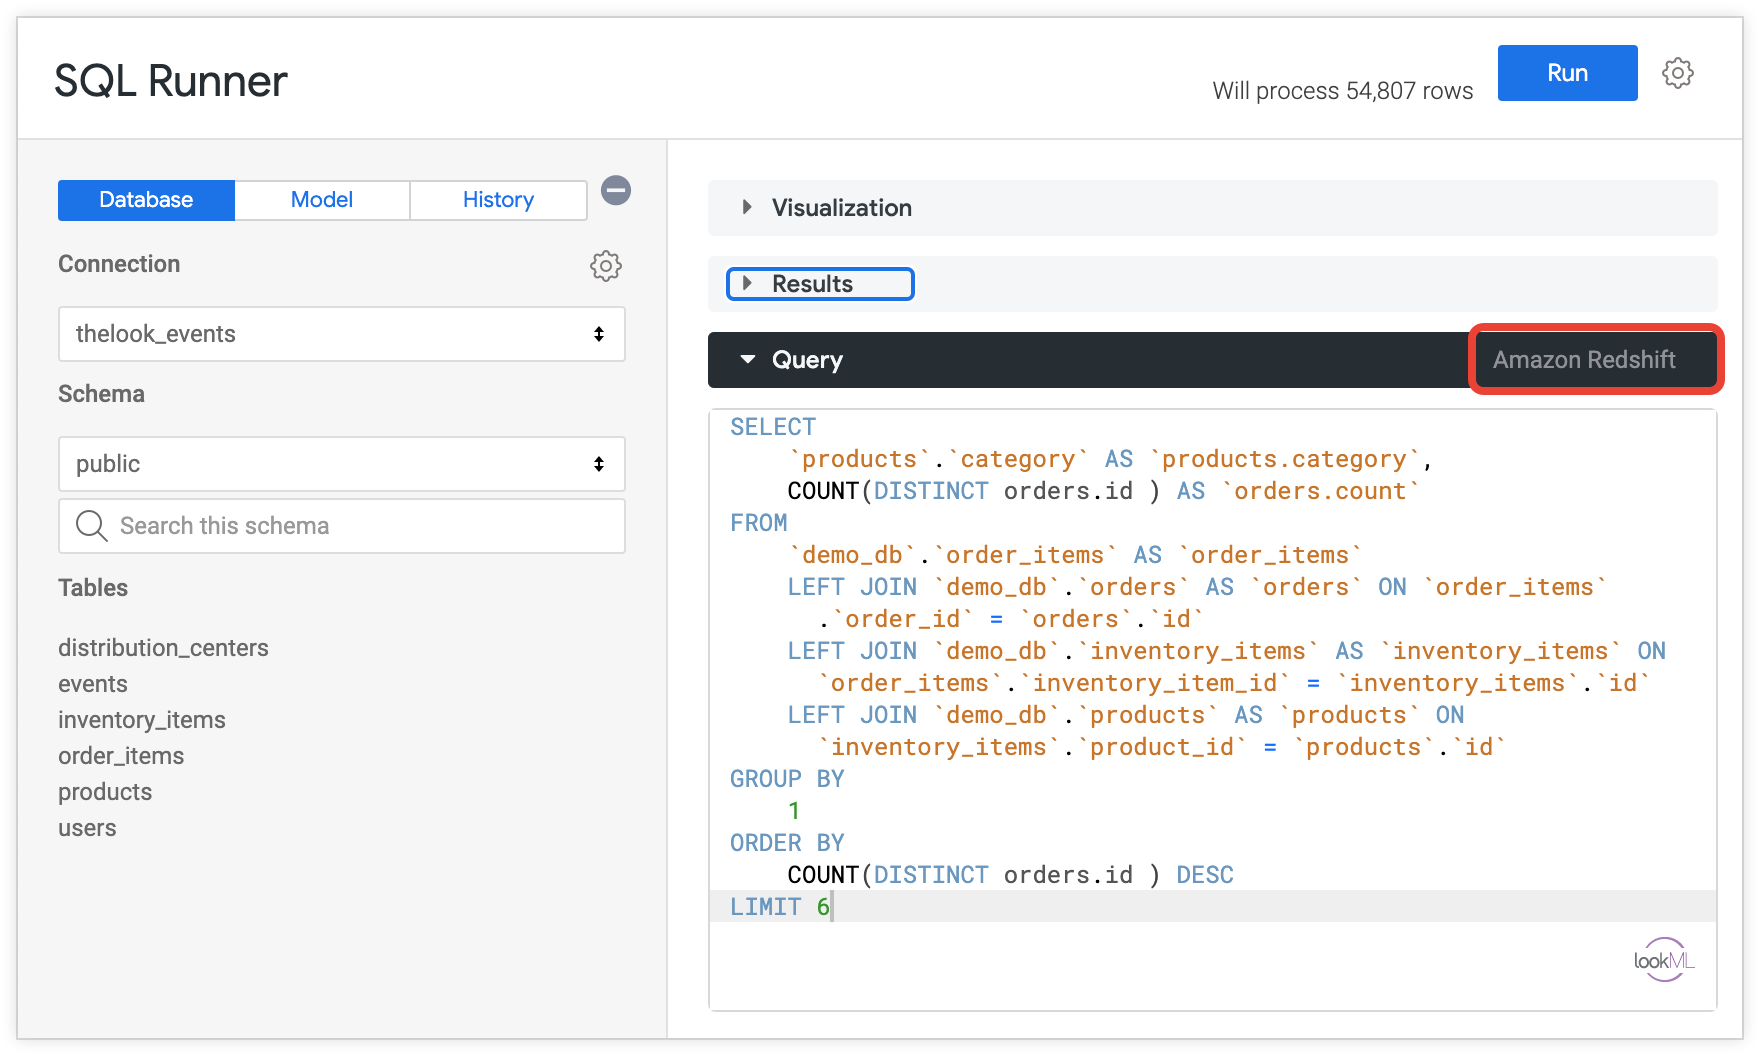The image size is (1760, 1058).
Task: Open the SQL Runner settings gear
Action: 1678,73
